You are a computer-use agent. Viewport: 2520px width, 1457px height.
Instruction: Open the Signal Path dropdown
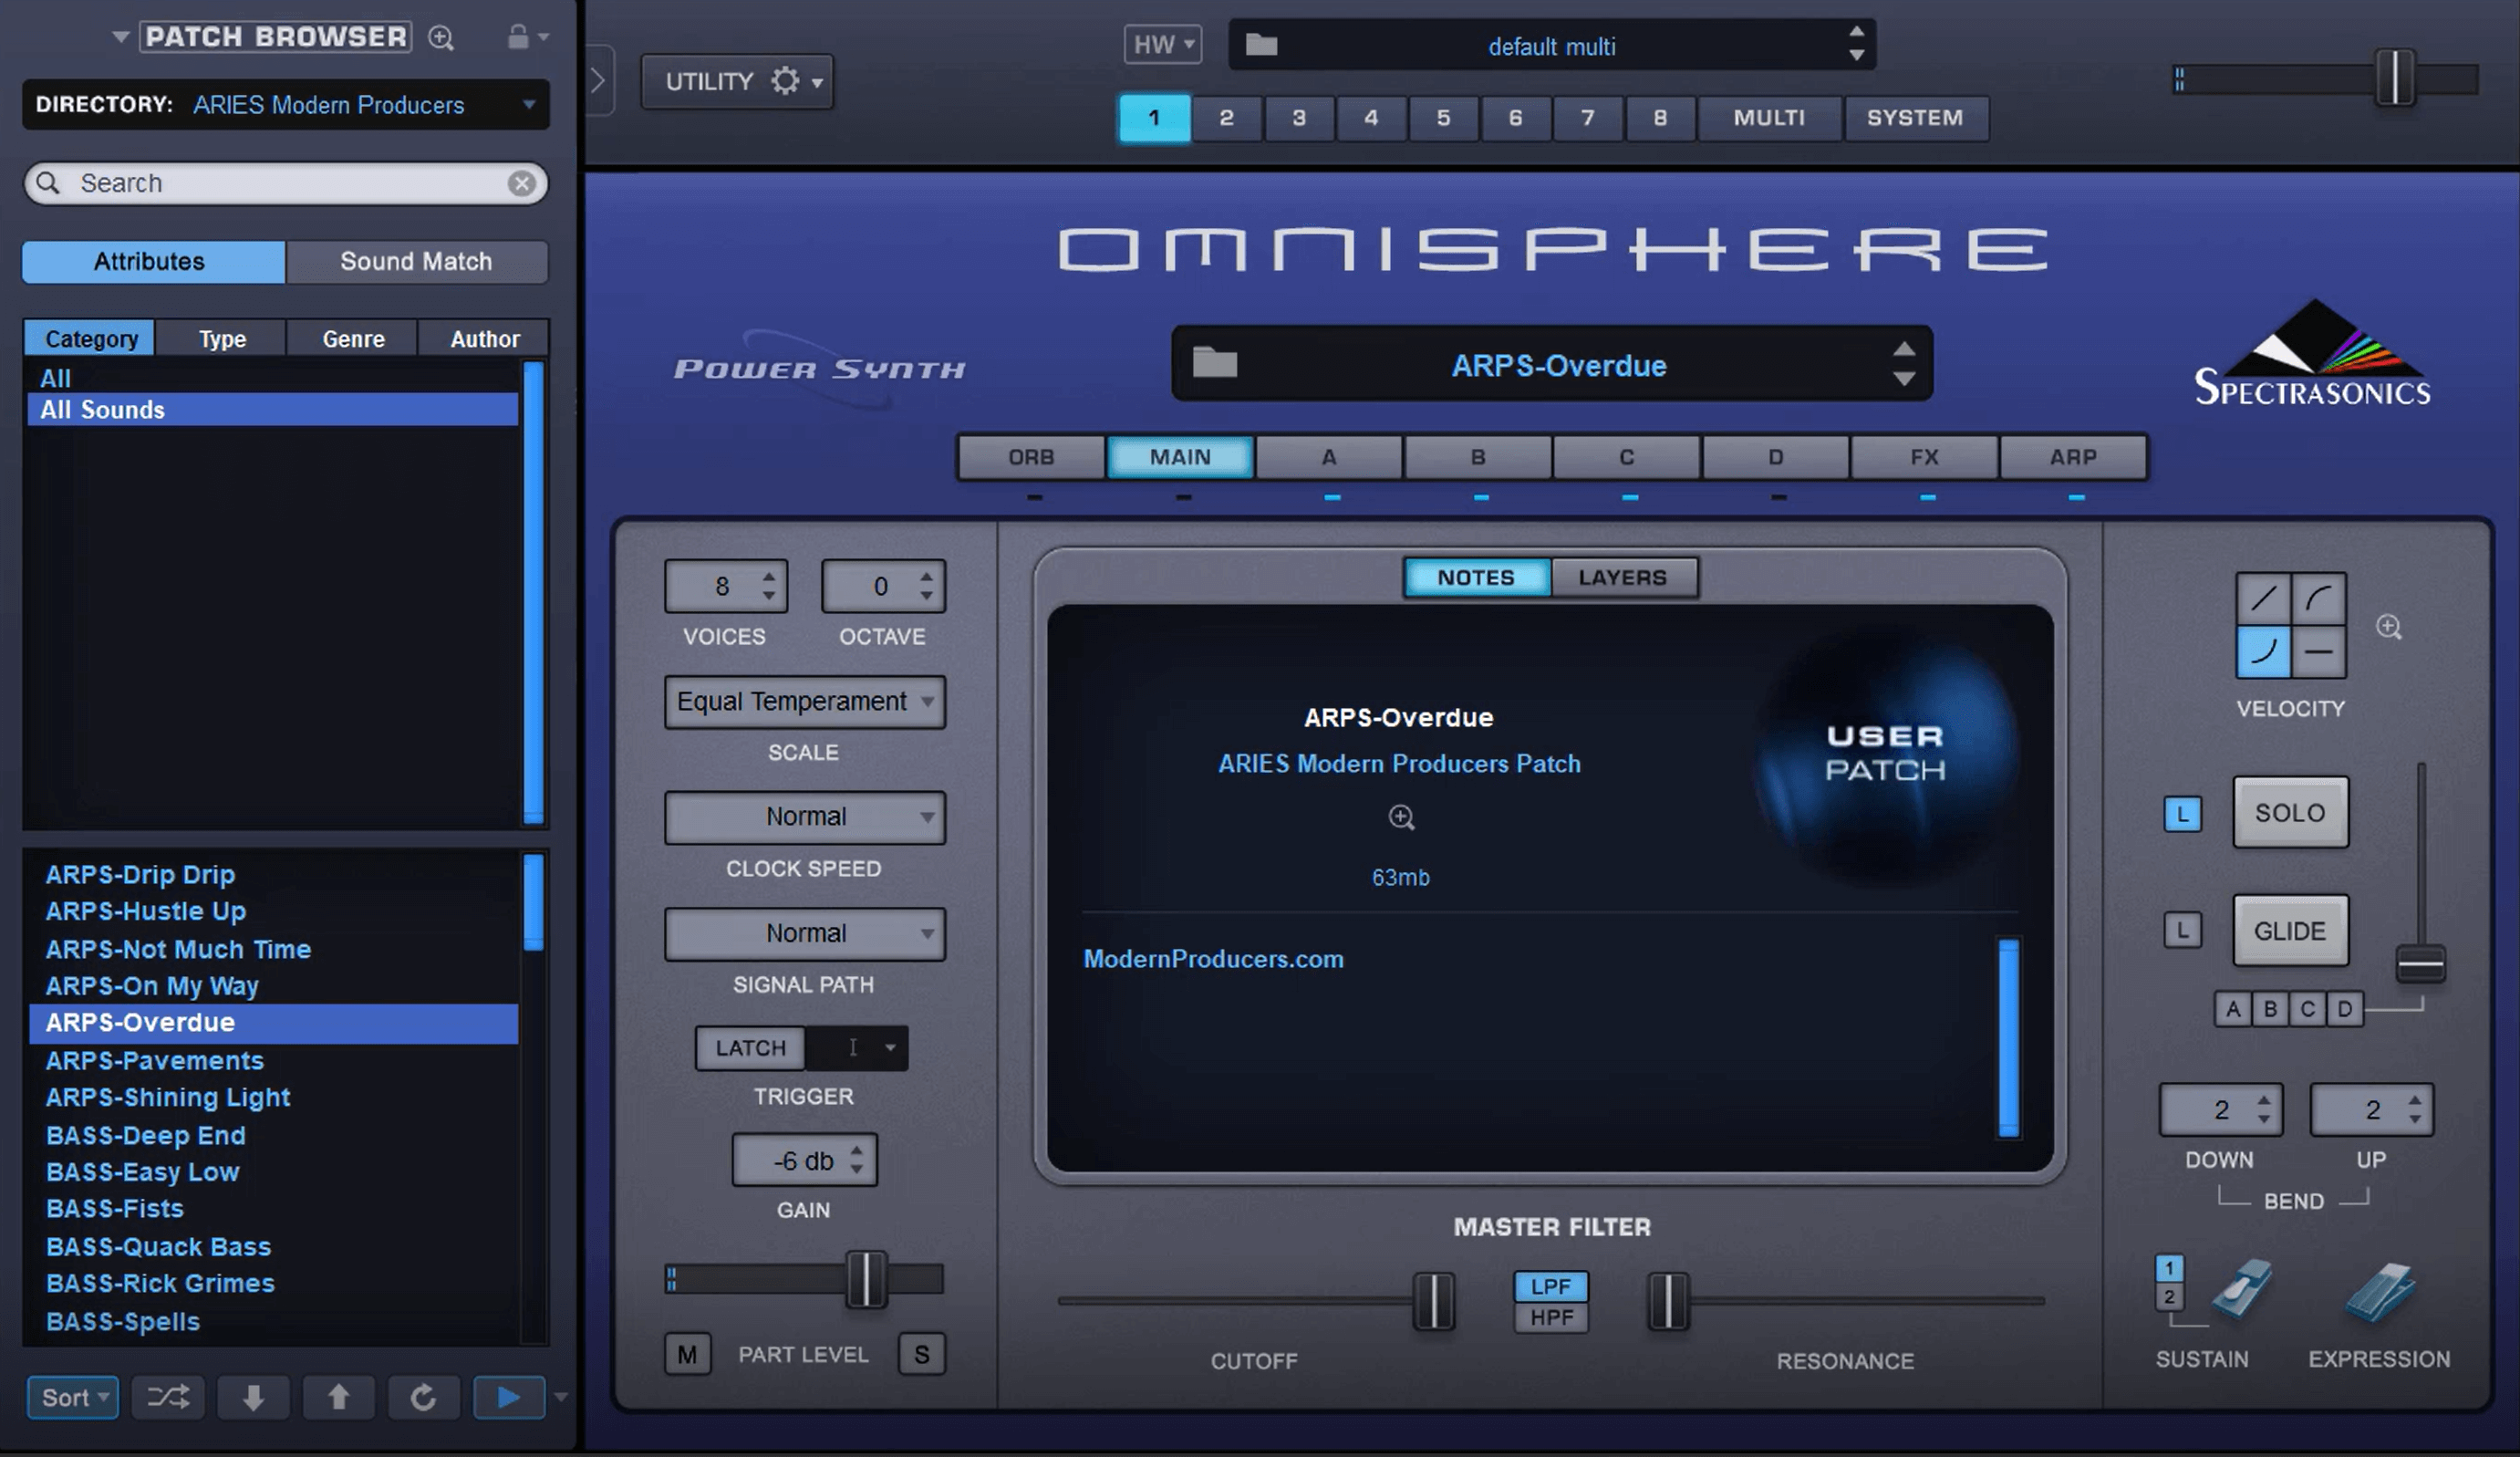coord(805,933)
